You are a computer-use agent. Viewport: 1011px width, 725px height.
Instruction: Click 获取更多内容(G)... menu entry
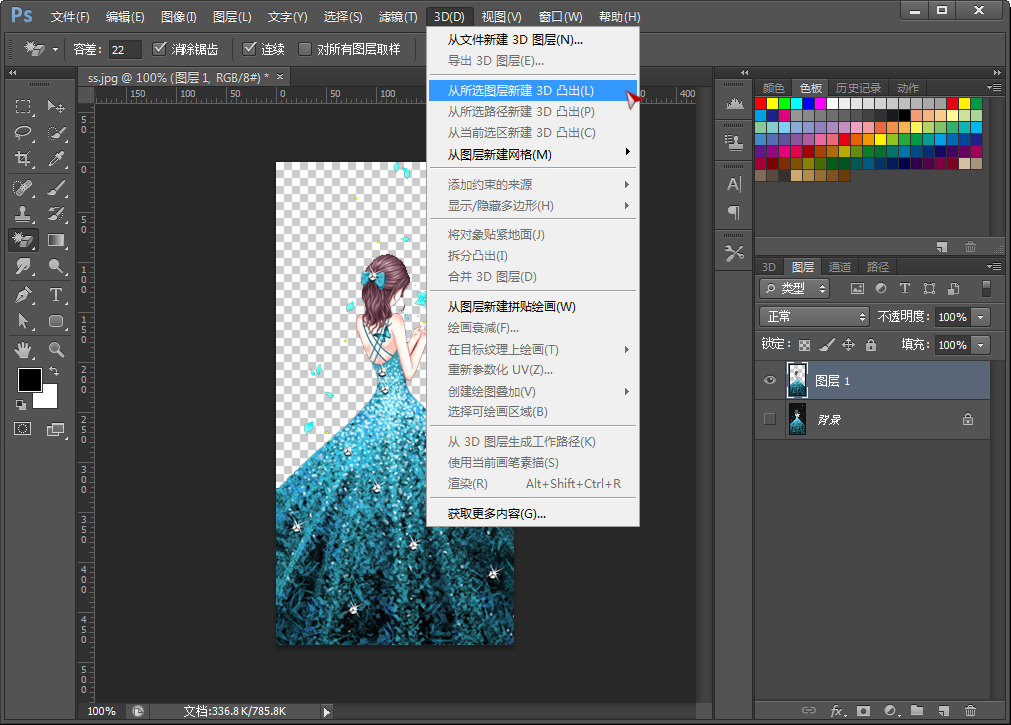[496, 514]
